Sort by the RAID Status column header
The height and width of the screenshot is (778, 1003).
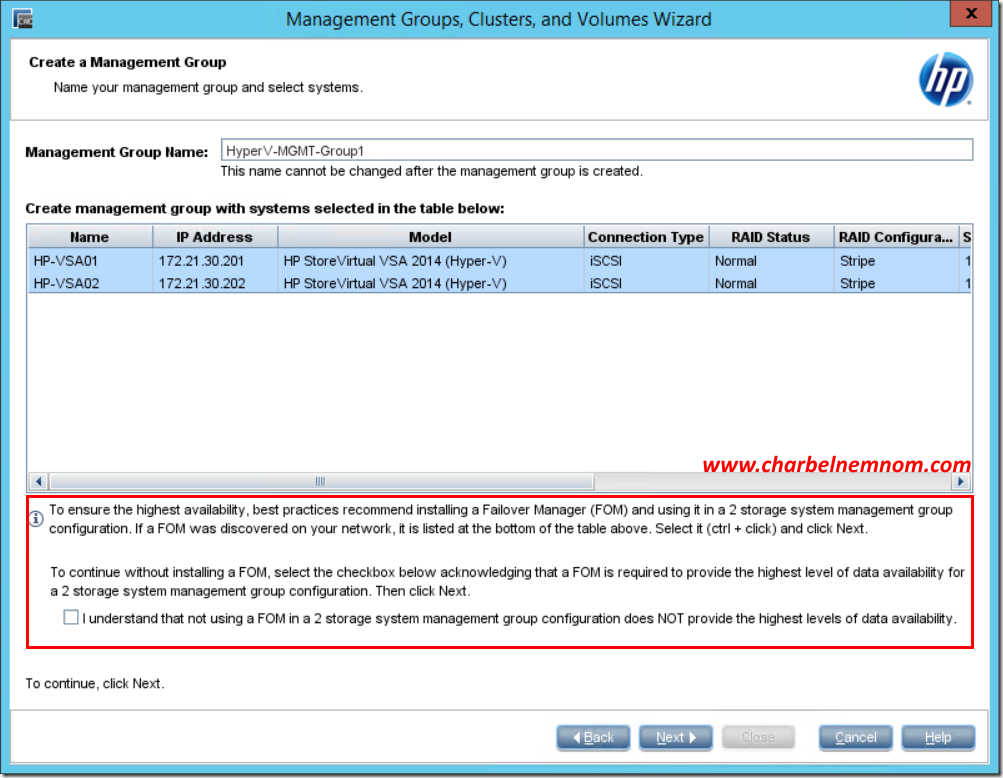pos(771,237)
